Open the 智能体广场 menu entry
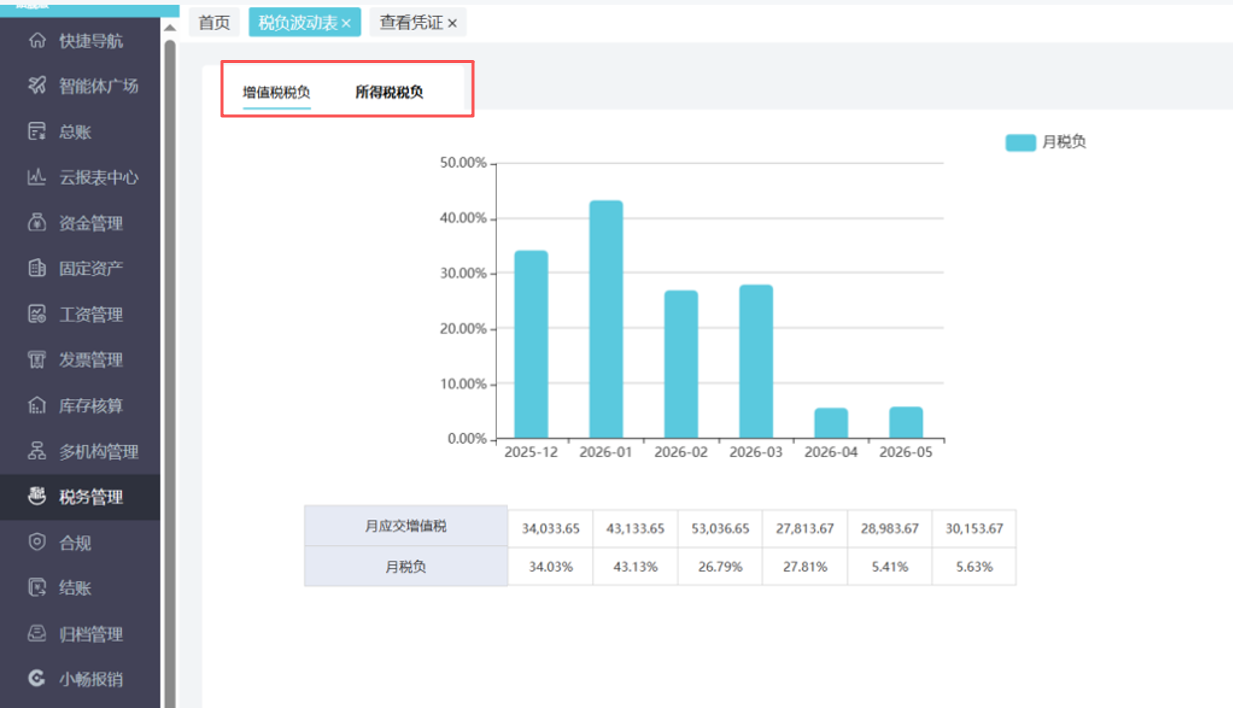 80,86
